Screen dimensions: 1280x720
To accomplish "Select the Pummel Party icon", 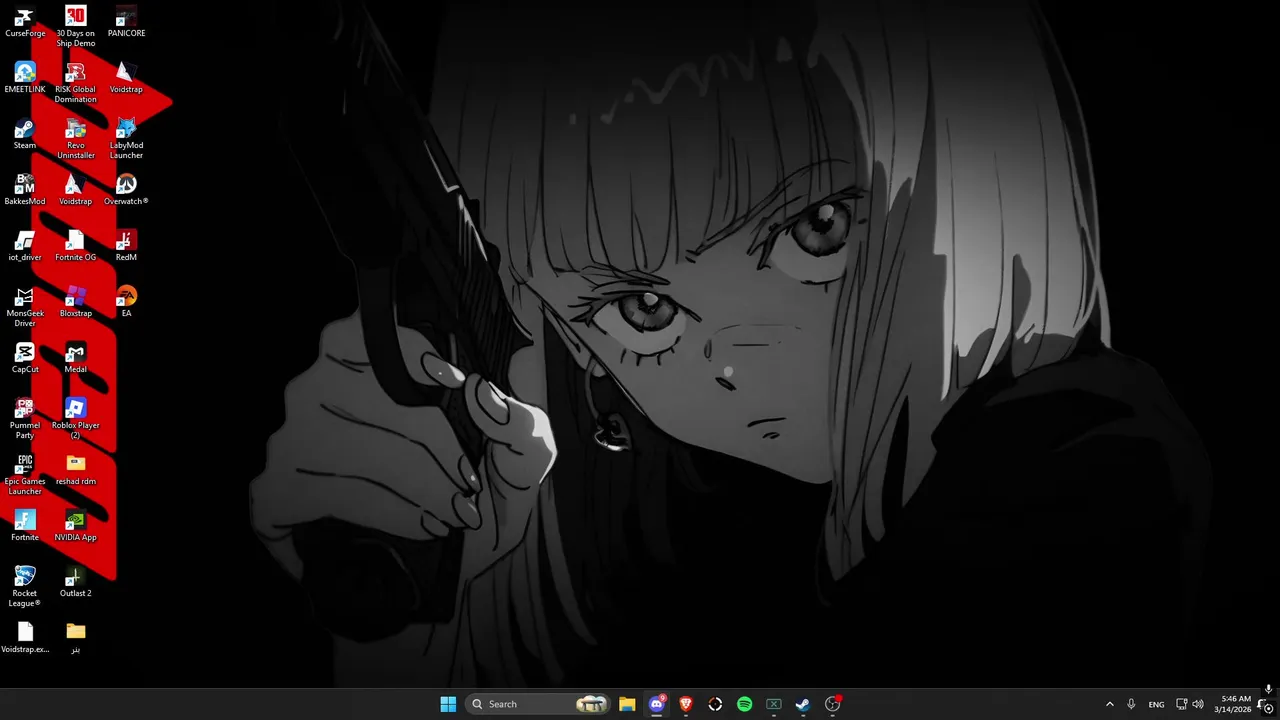I will [25, 419].
